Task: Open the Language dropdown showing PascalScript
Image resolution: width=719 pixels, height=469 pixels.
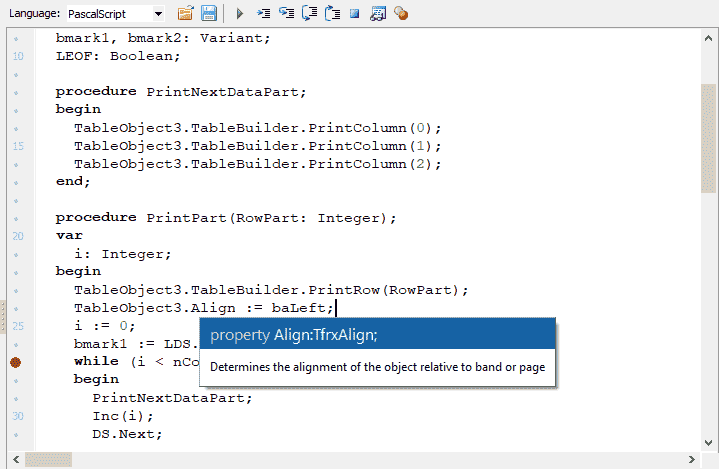Action: tap(116, 14)
